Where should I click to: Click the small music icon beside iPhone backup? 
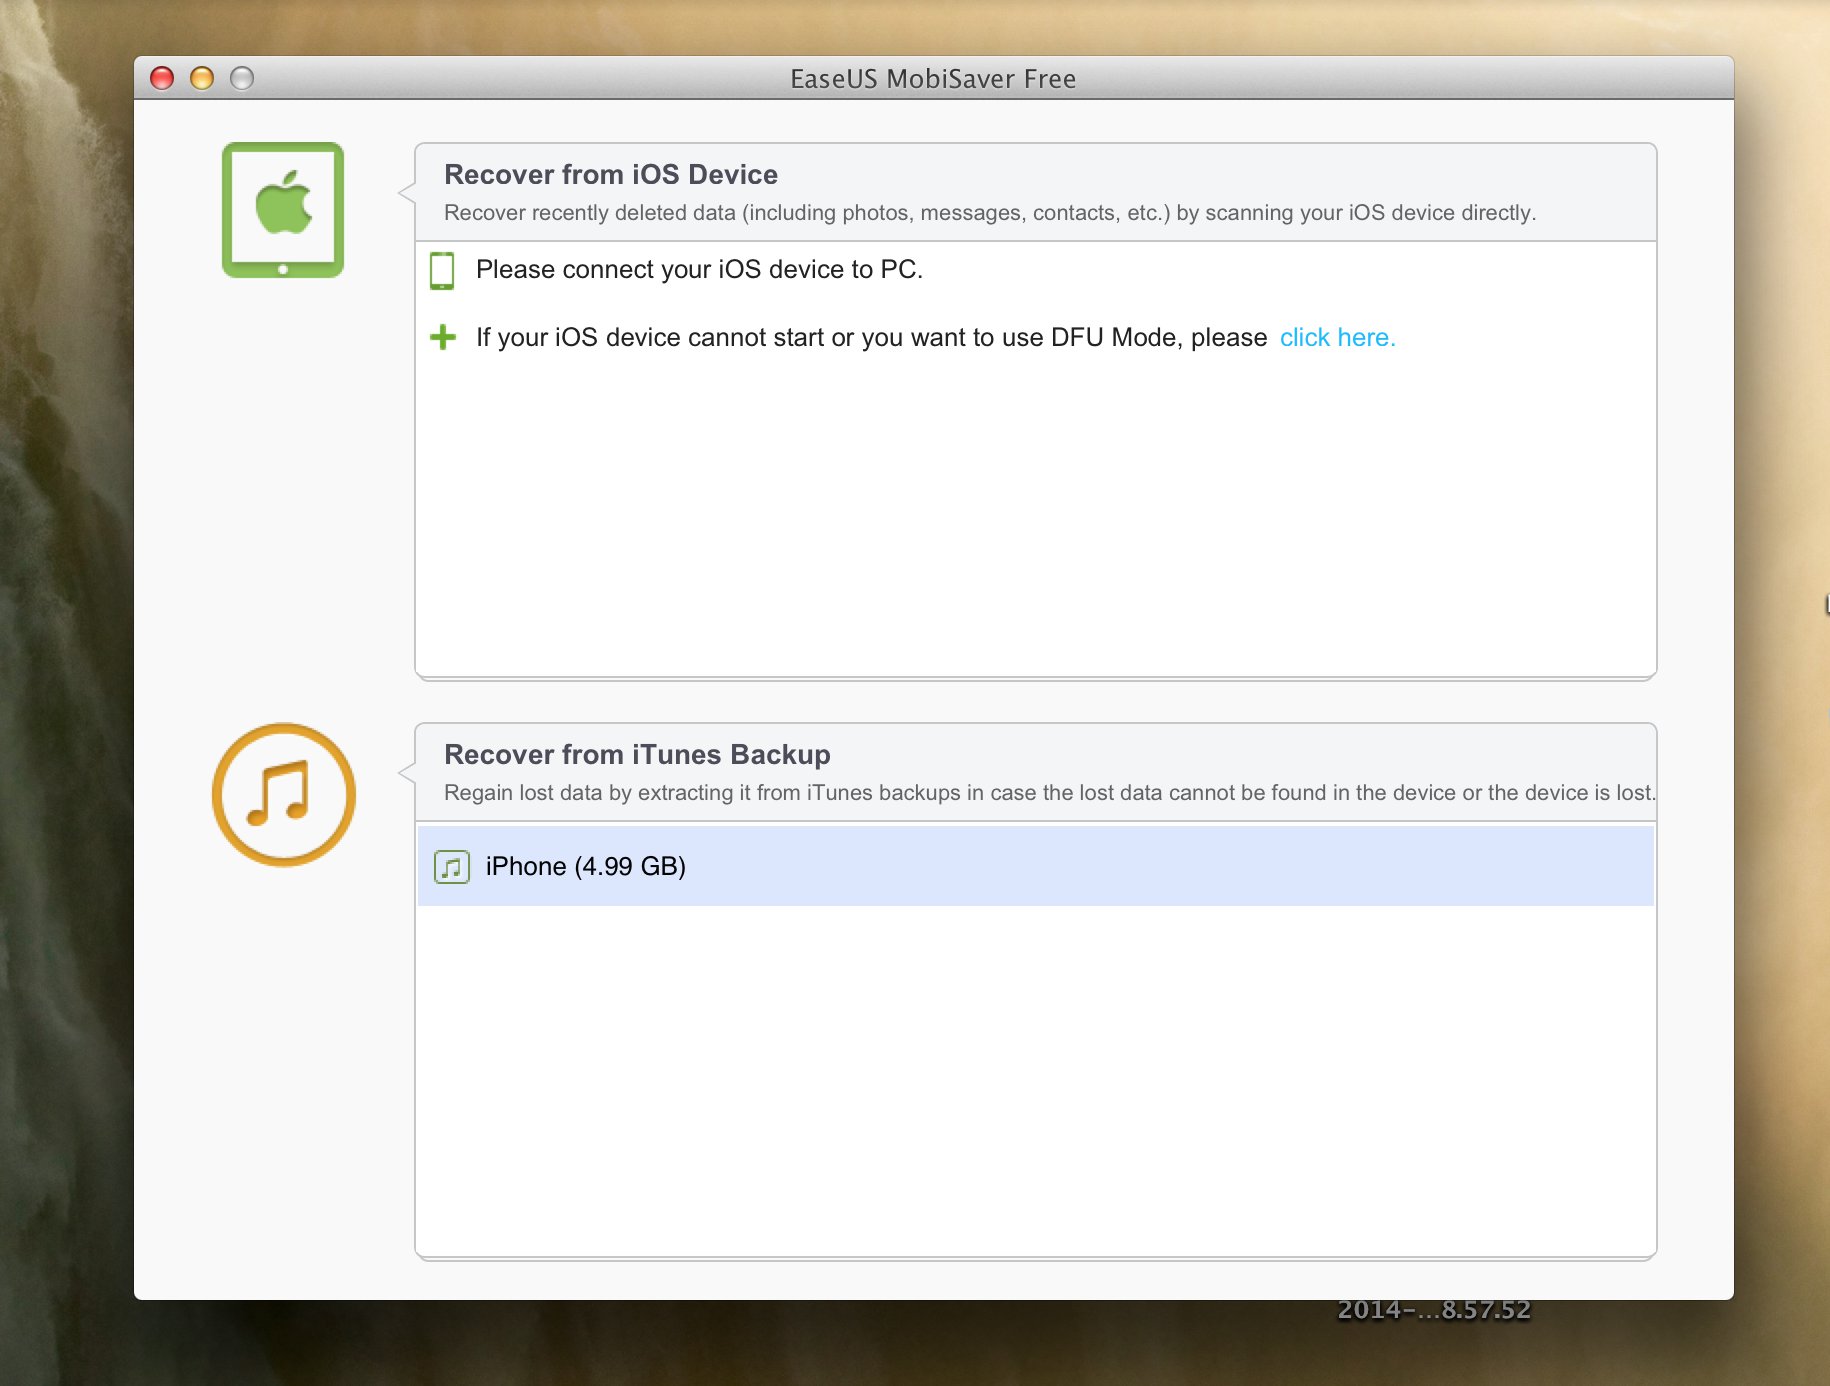click(x=452, y=867)
